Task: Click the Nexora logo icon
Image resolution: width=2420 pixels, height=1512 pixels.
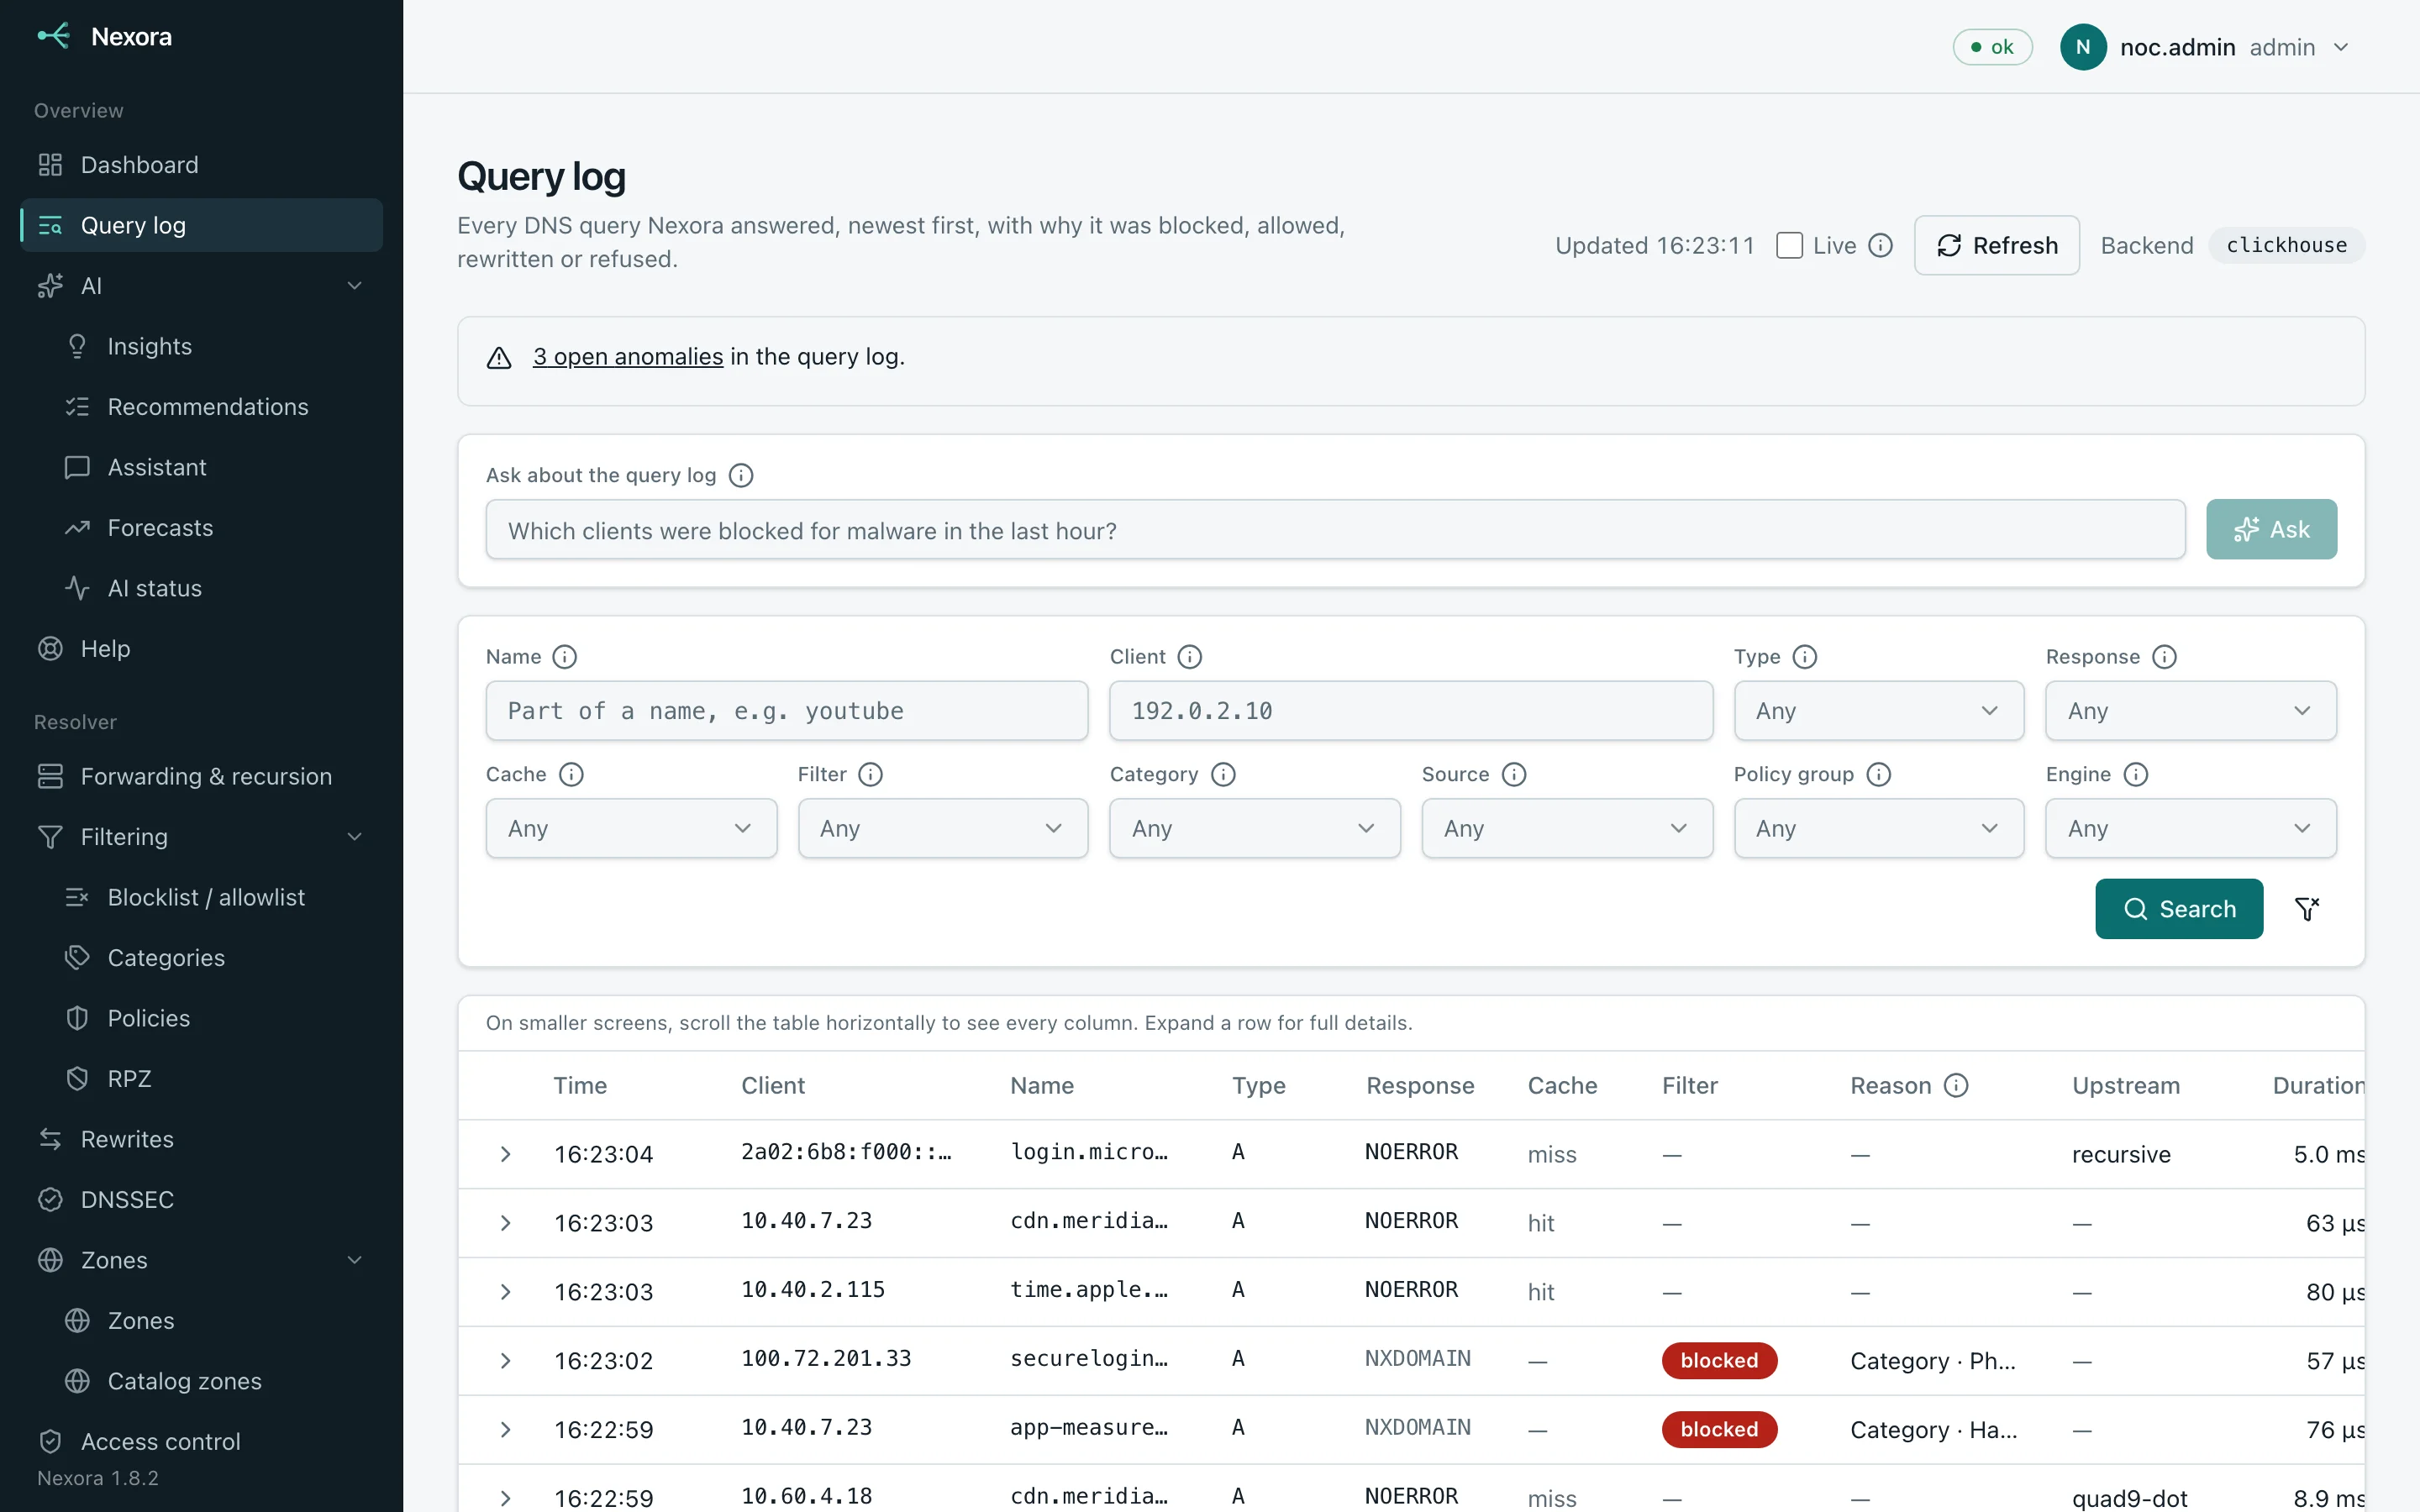Action: click(53, 37)
